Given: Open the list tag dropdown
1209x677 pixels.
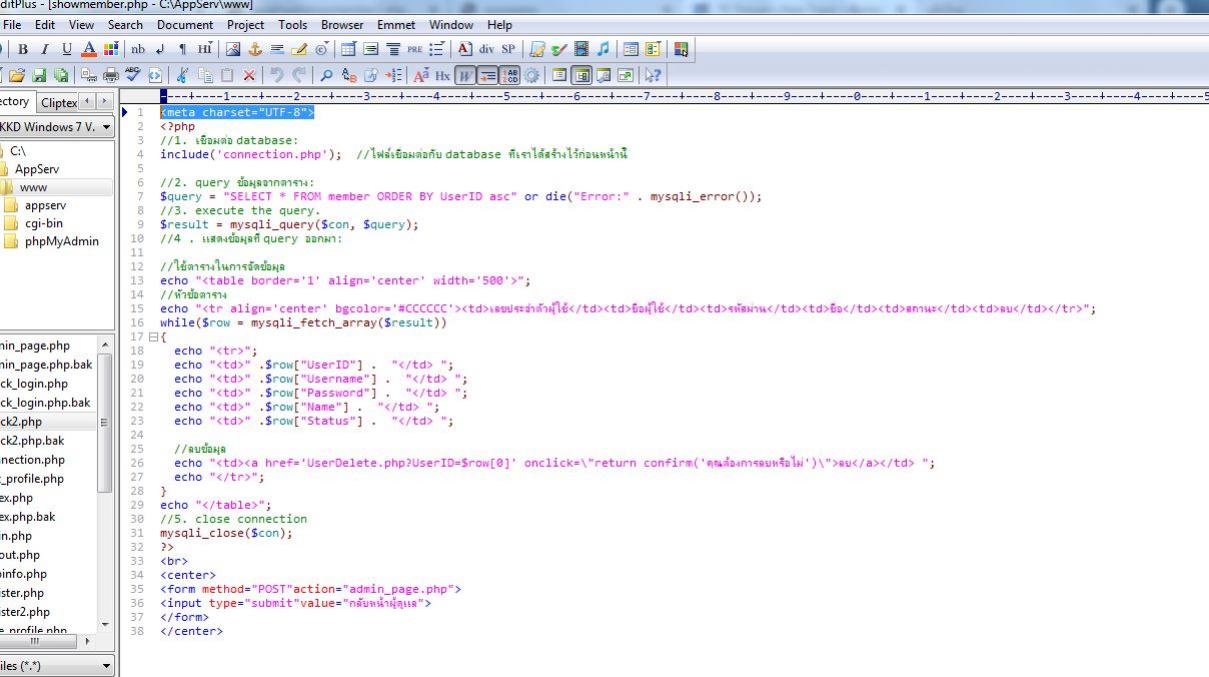Looking at the screenshot, I should click(x=437, y=49).
